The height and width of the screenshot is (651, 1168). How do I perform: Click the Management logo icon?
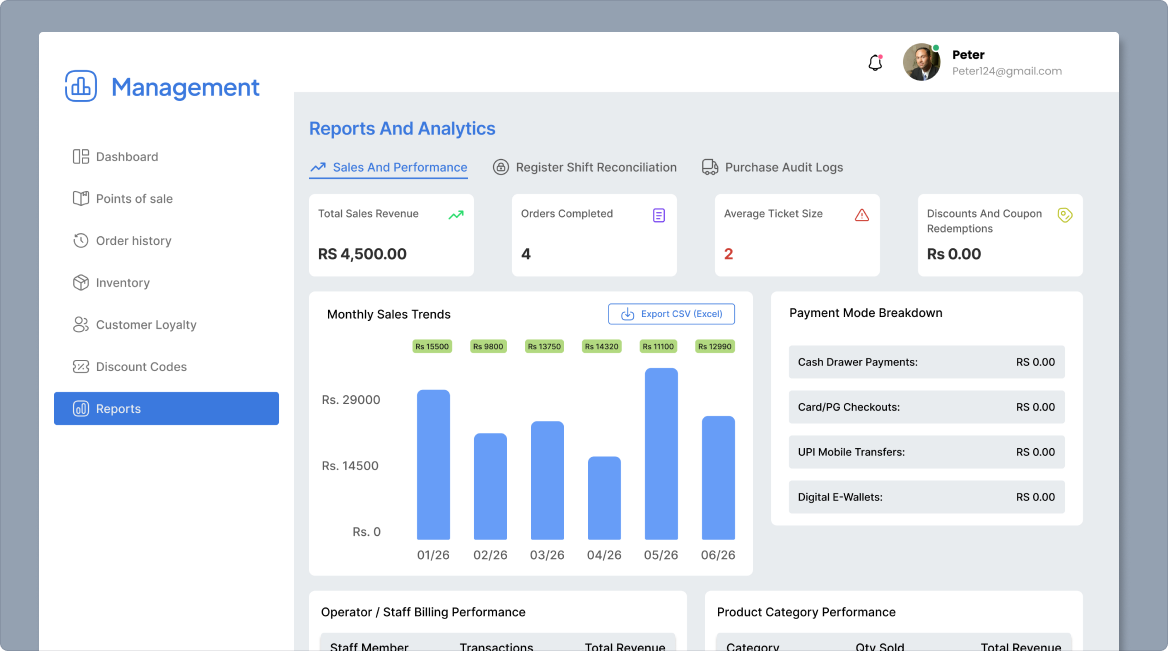(x=80, y=86)
